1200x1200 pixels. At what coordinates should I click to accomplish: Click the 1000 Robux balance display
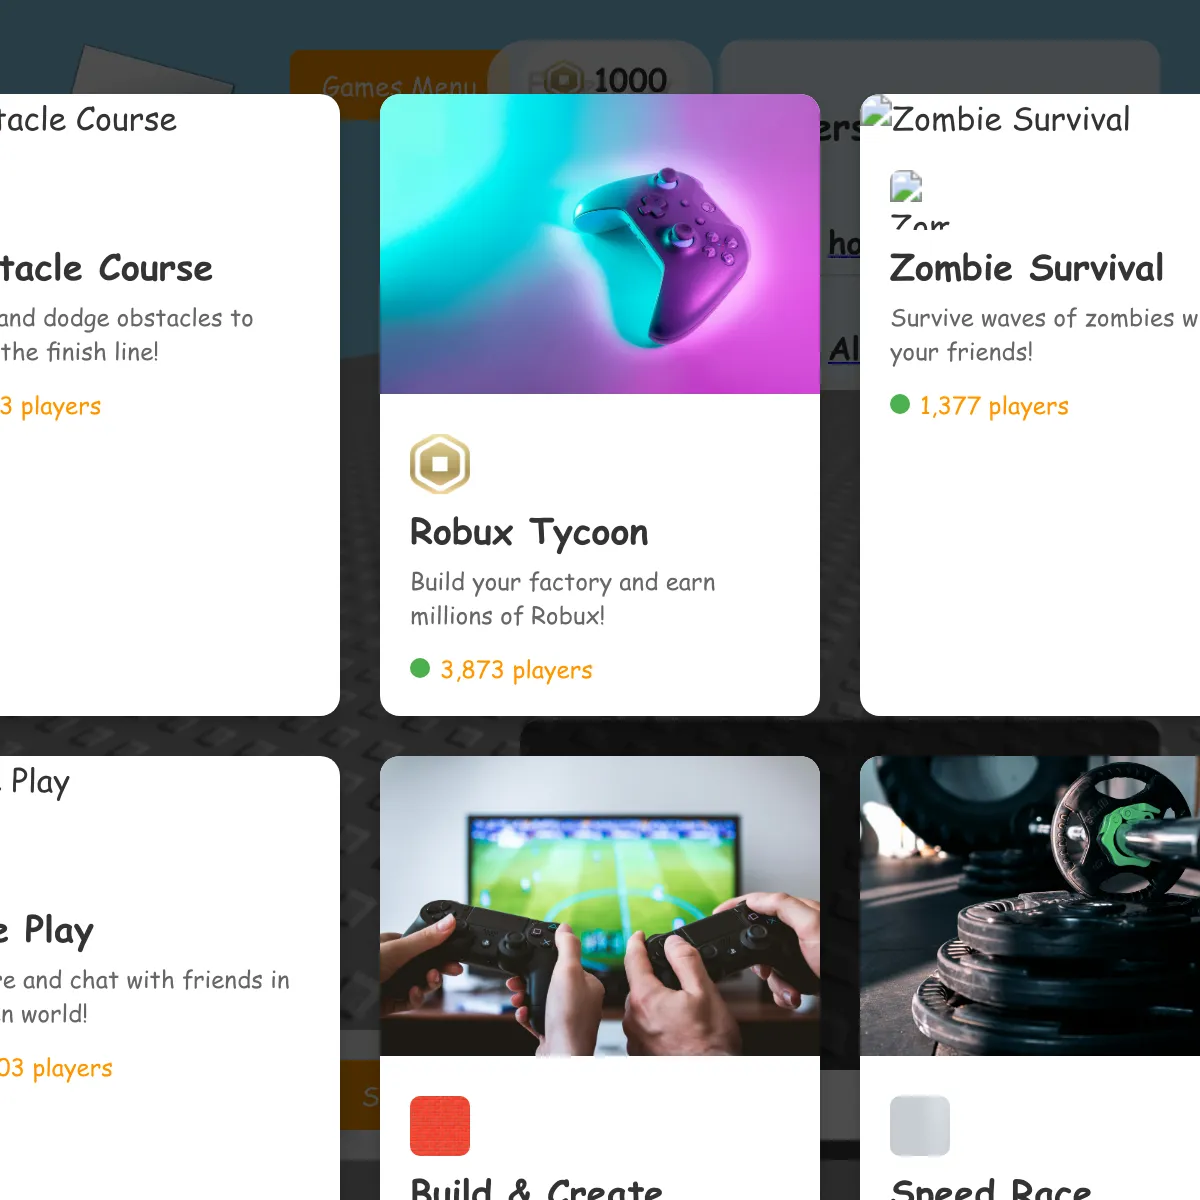tap(600, 79)
